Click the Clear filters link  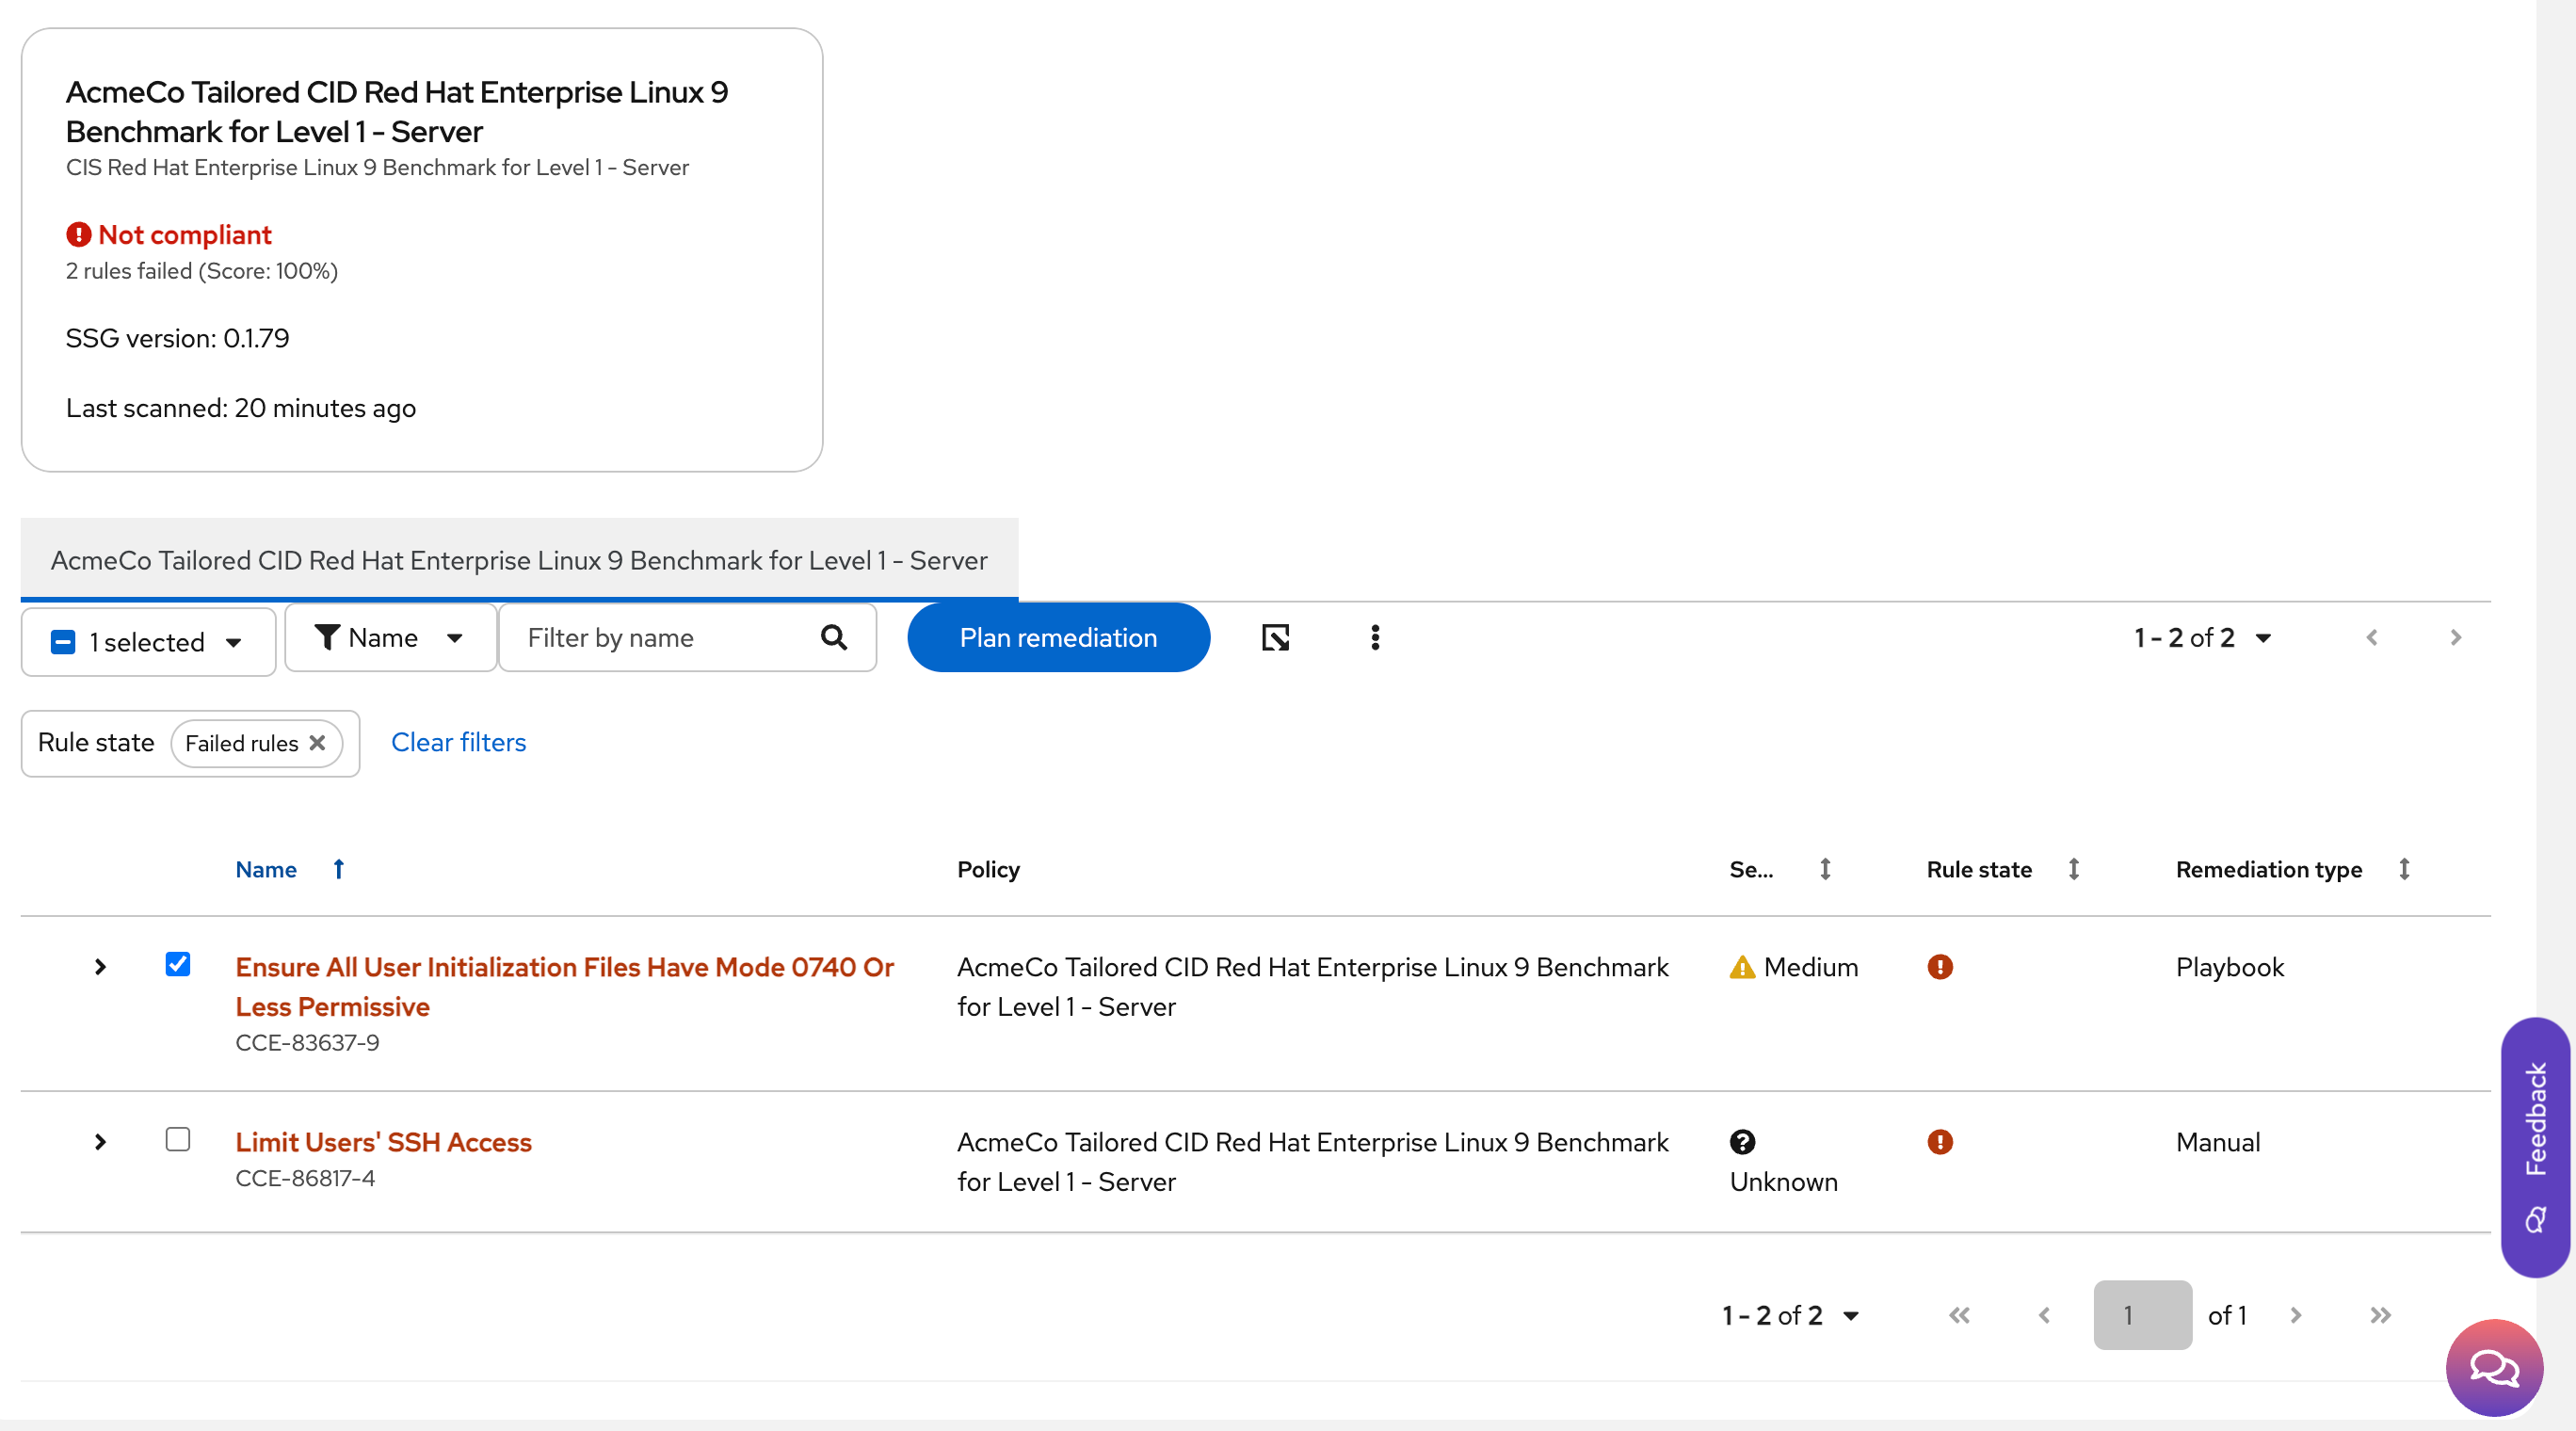click(458, 742)
